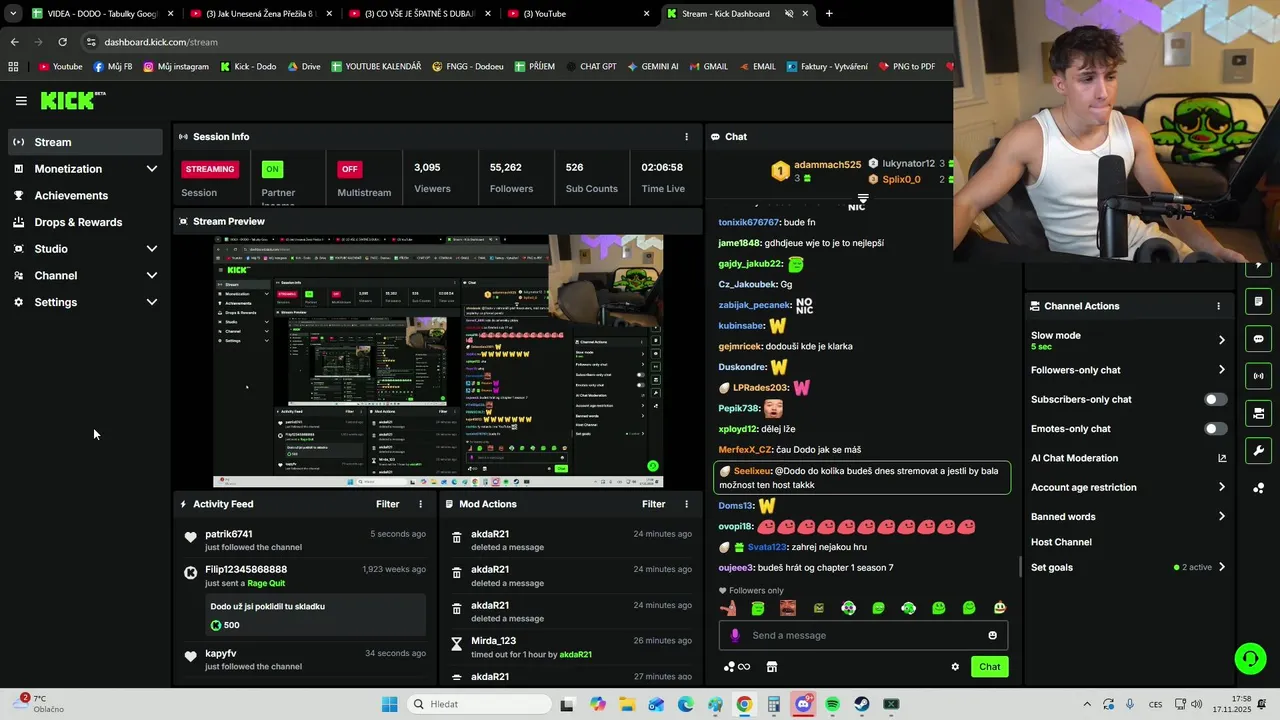Open CHAT GPT bookmark
Screen dimensions: 1280x720
590,67
